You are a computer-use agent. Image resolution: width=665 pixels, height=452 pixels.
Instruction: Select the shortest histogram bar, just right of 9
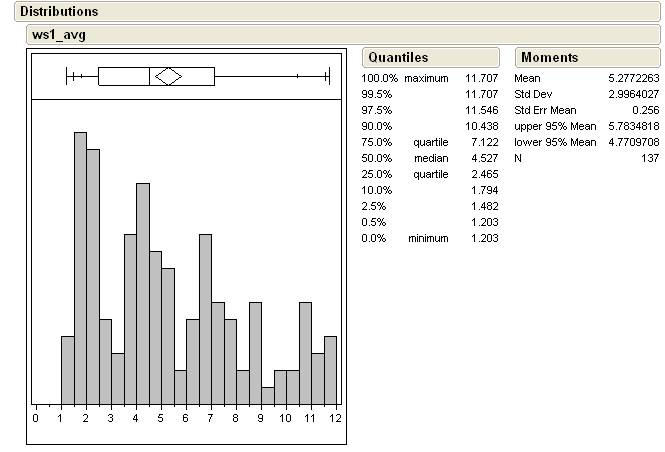(x=267, y=394)
